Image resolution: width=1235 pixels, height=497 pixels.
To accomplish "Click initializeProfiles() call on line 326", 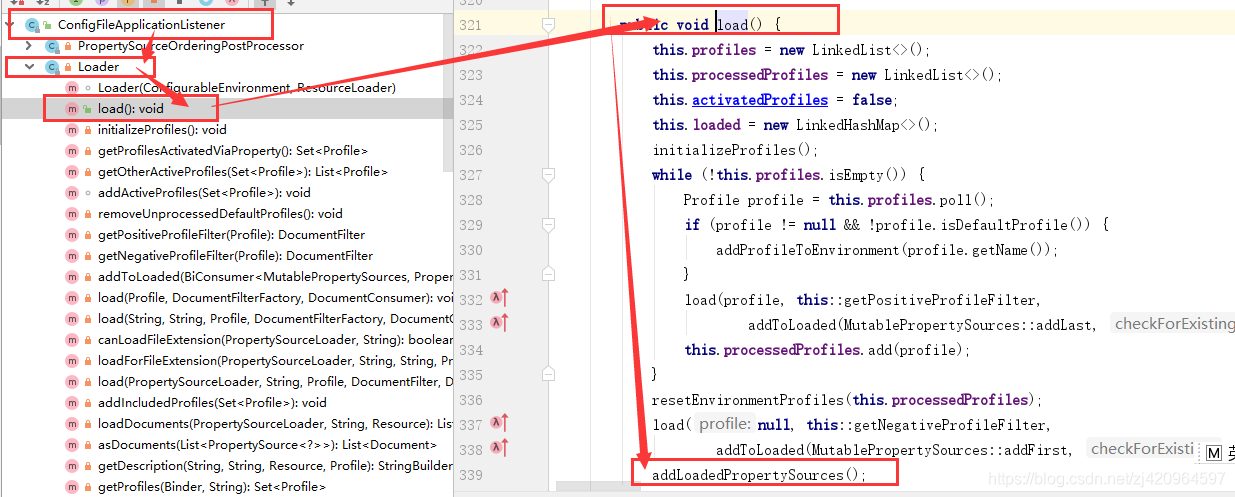I will 735,149.
